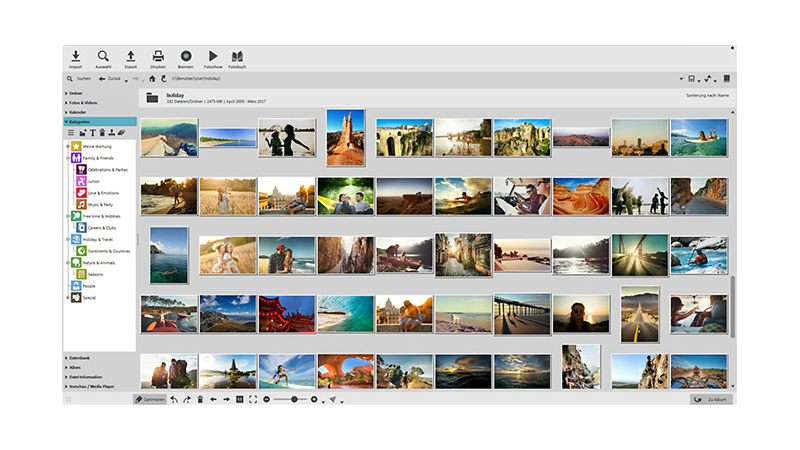The width and height of the screenshot is (800, 450).
Task: Expand the Datenbank panel at bottom left
Action: click(x=80, y=358)
